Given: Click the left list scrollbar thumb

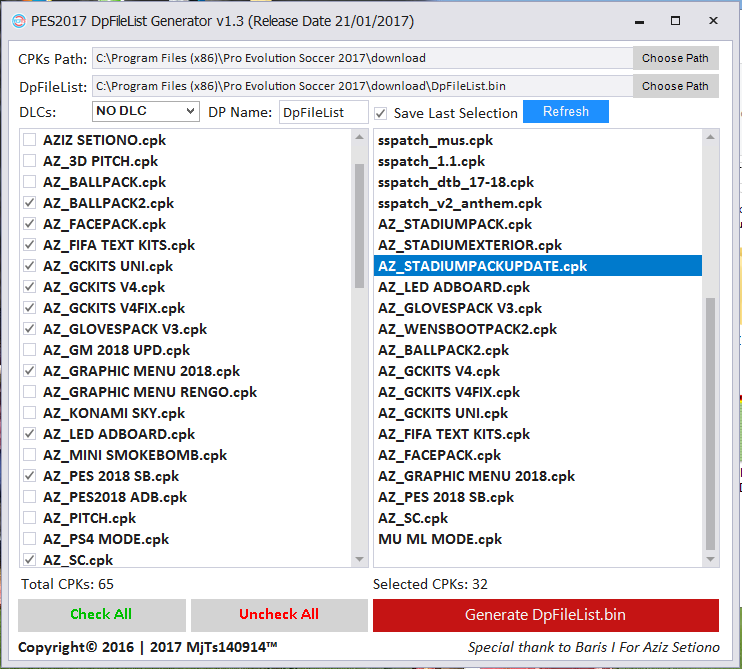Looking at the screenshot, I should click(360, 226).
